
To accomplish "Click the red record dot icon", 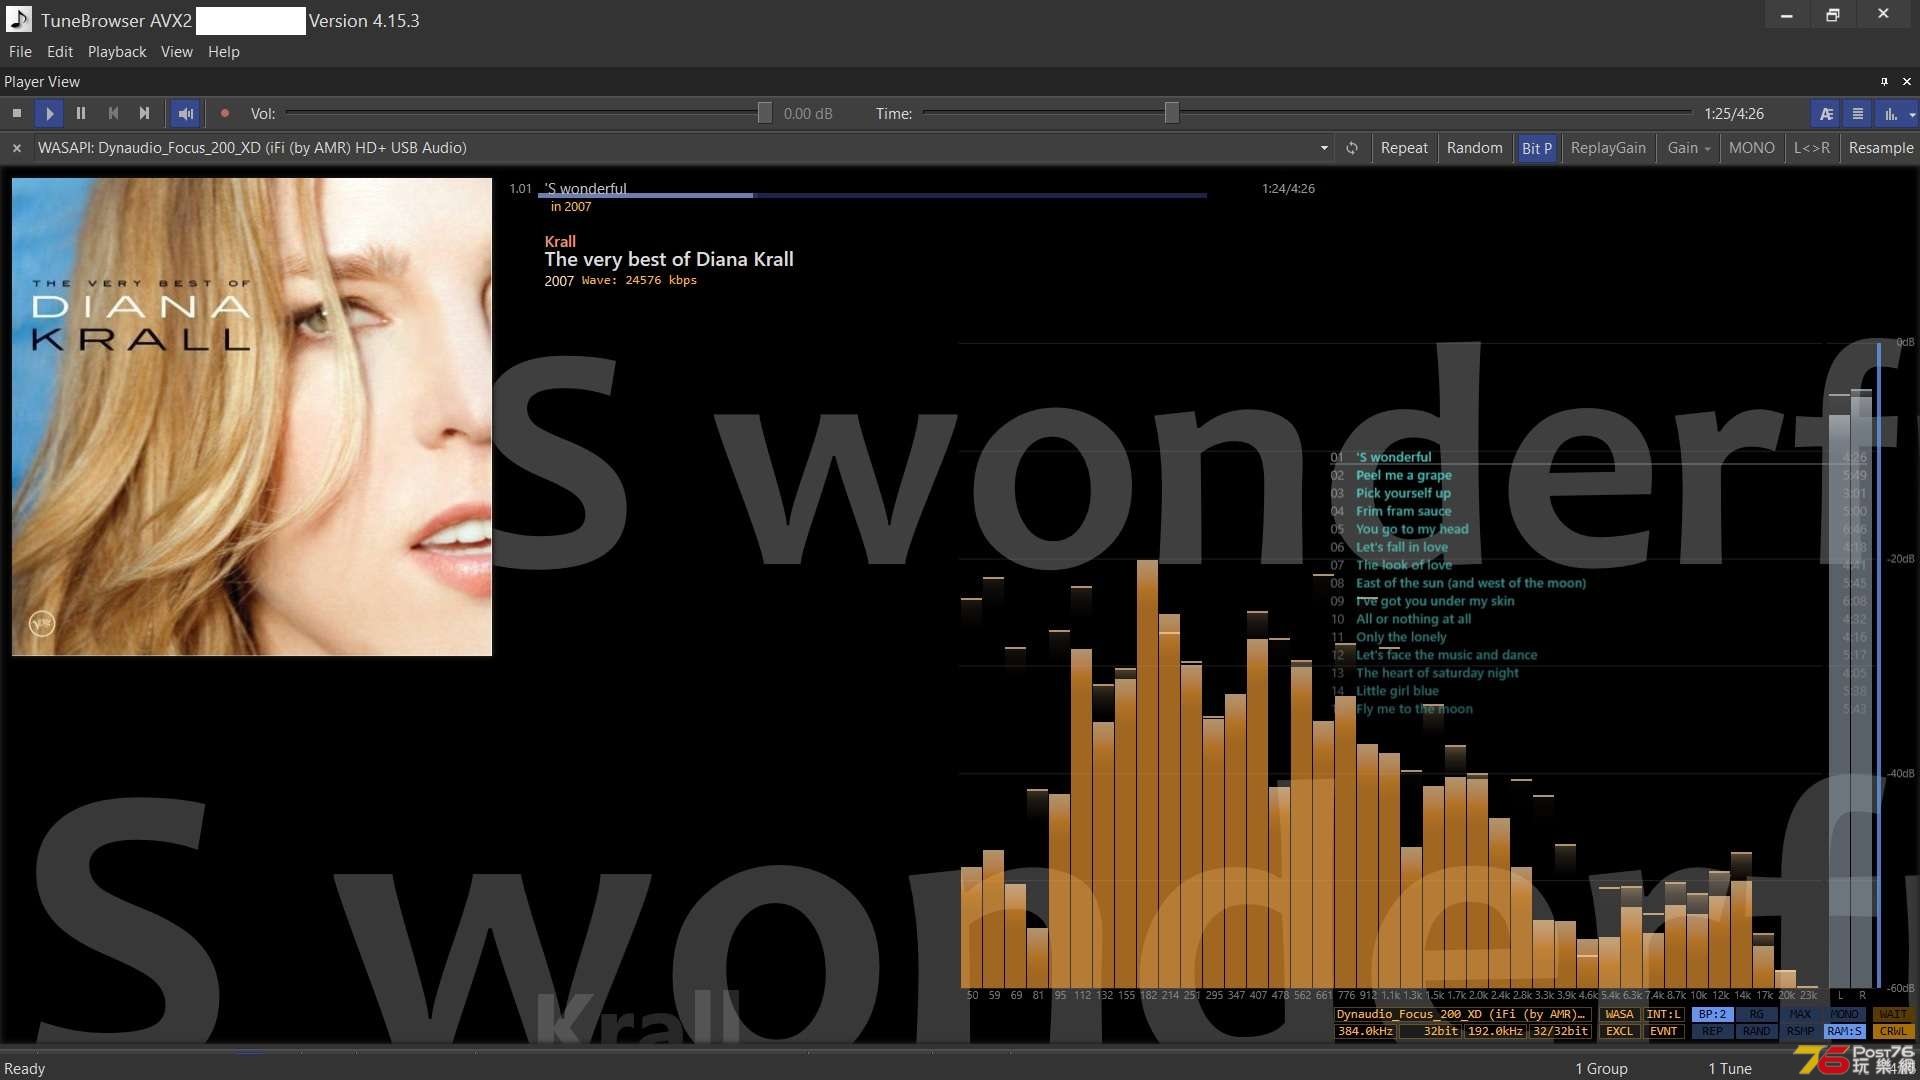I will point(225,114).
